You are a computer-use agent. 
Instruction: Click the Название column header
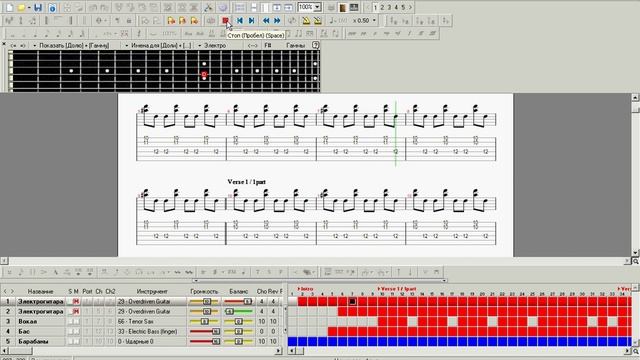click(x=40, y=291)
